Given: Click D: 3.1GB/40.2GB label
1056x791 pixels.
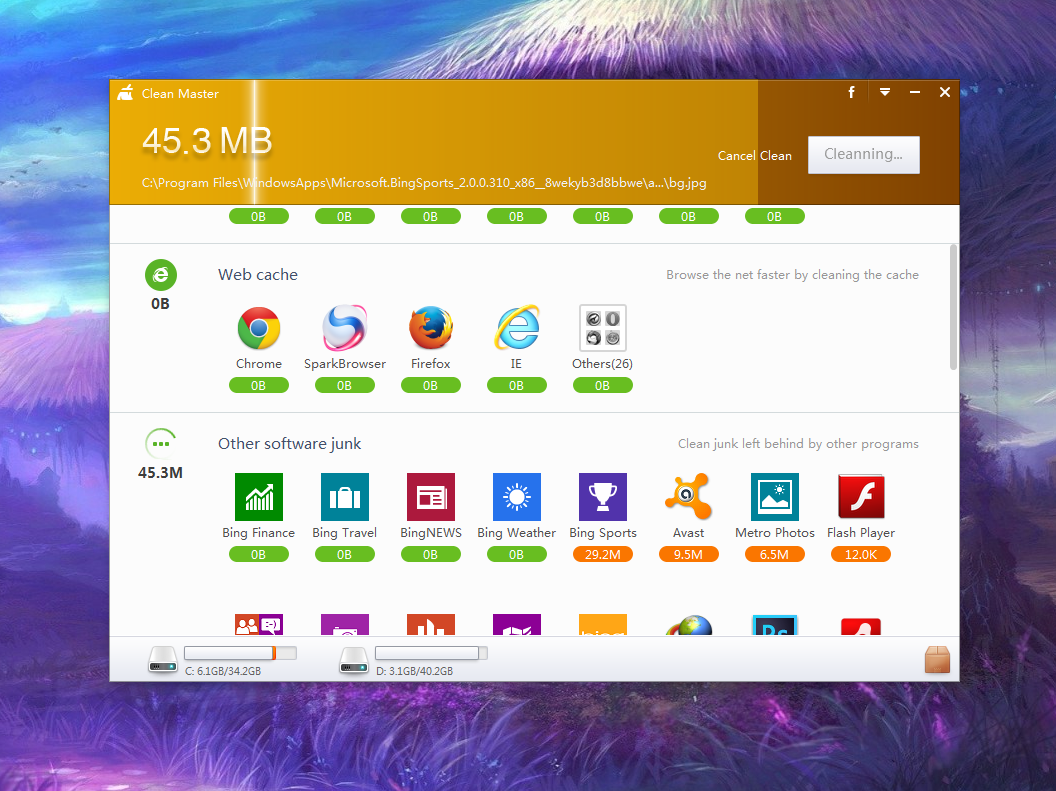Looking at the screenshot, I should pos(414,671).
